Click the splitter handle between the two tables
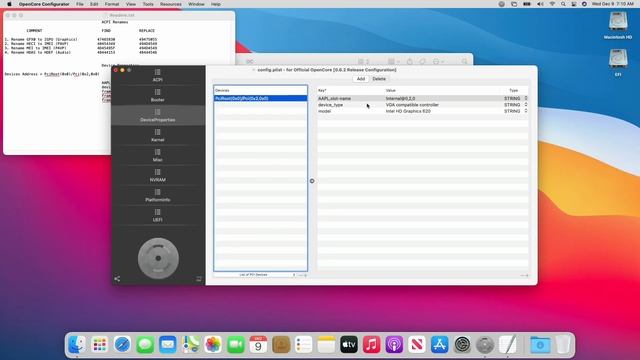 point(312,181)
